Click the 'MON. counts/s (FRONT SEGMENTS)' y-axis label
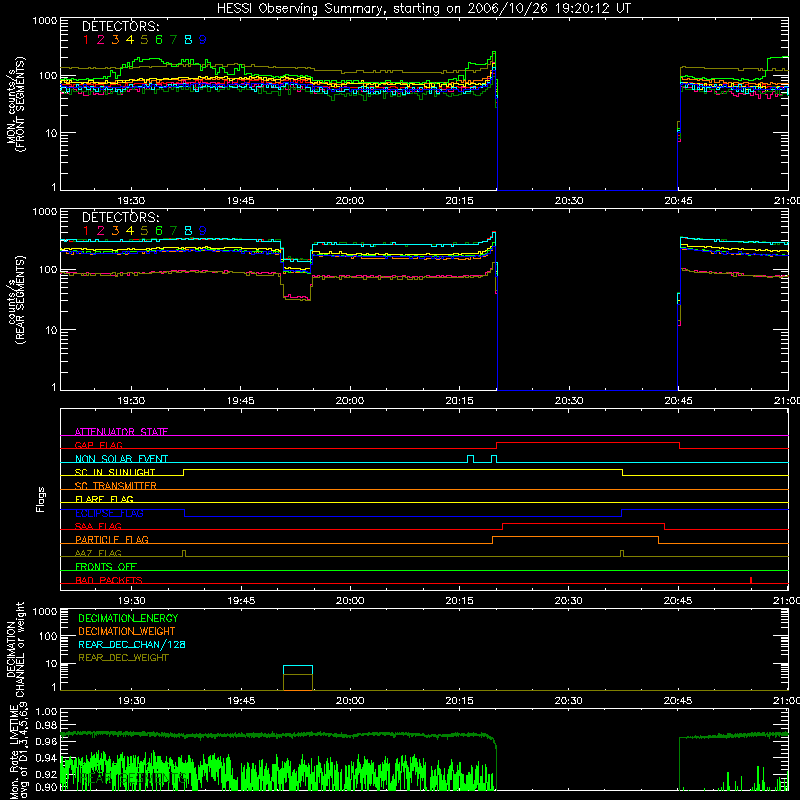Screen dimensions: 800x800 pos(15,104)
